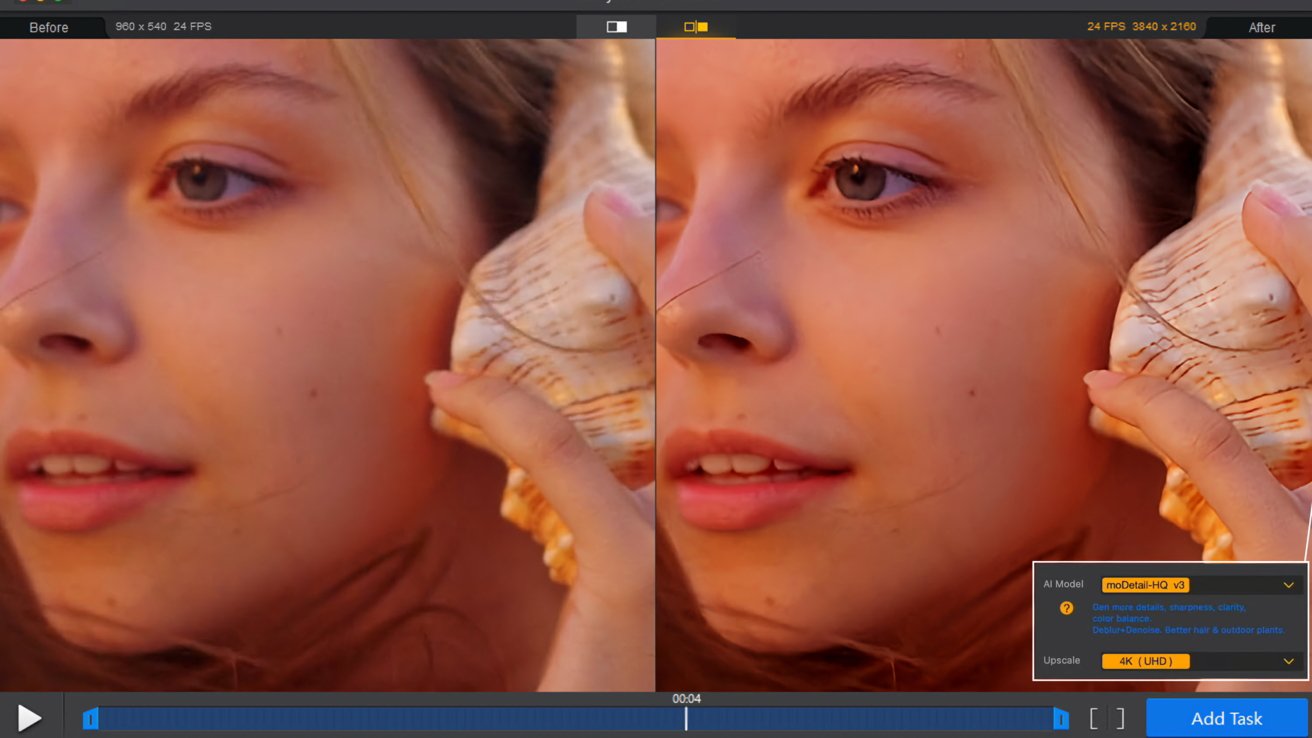Expand the Upscale dropdown arrow

click(x=1288, y=661)
